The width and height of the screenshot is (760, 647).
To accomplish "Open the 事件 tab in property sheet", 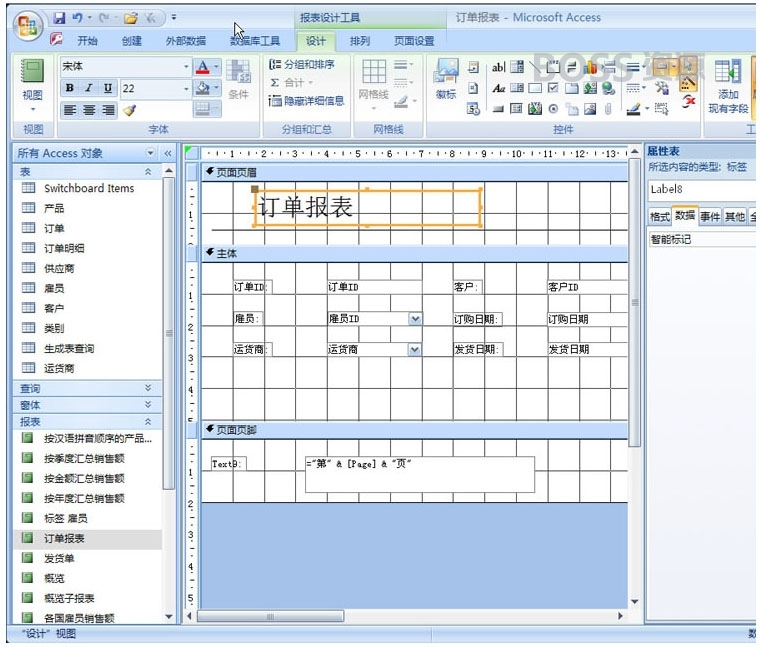I will 710,217.
